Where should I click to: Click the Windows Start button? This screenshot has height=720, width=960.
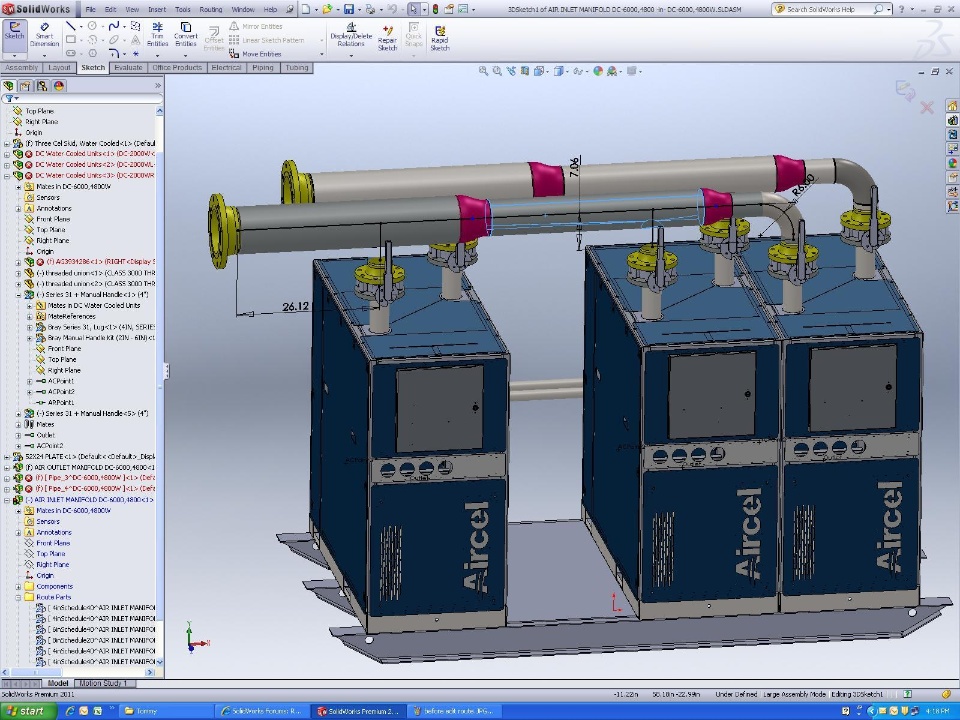28,711
